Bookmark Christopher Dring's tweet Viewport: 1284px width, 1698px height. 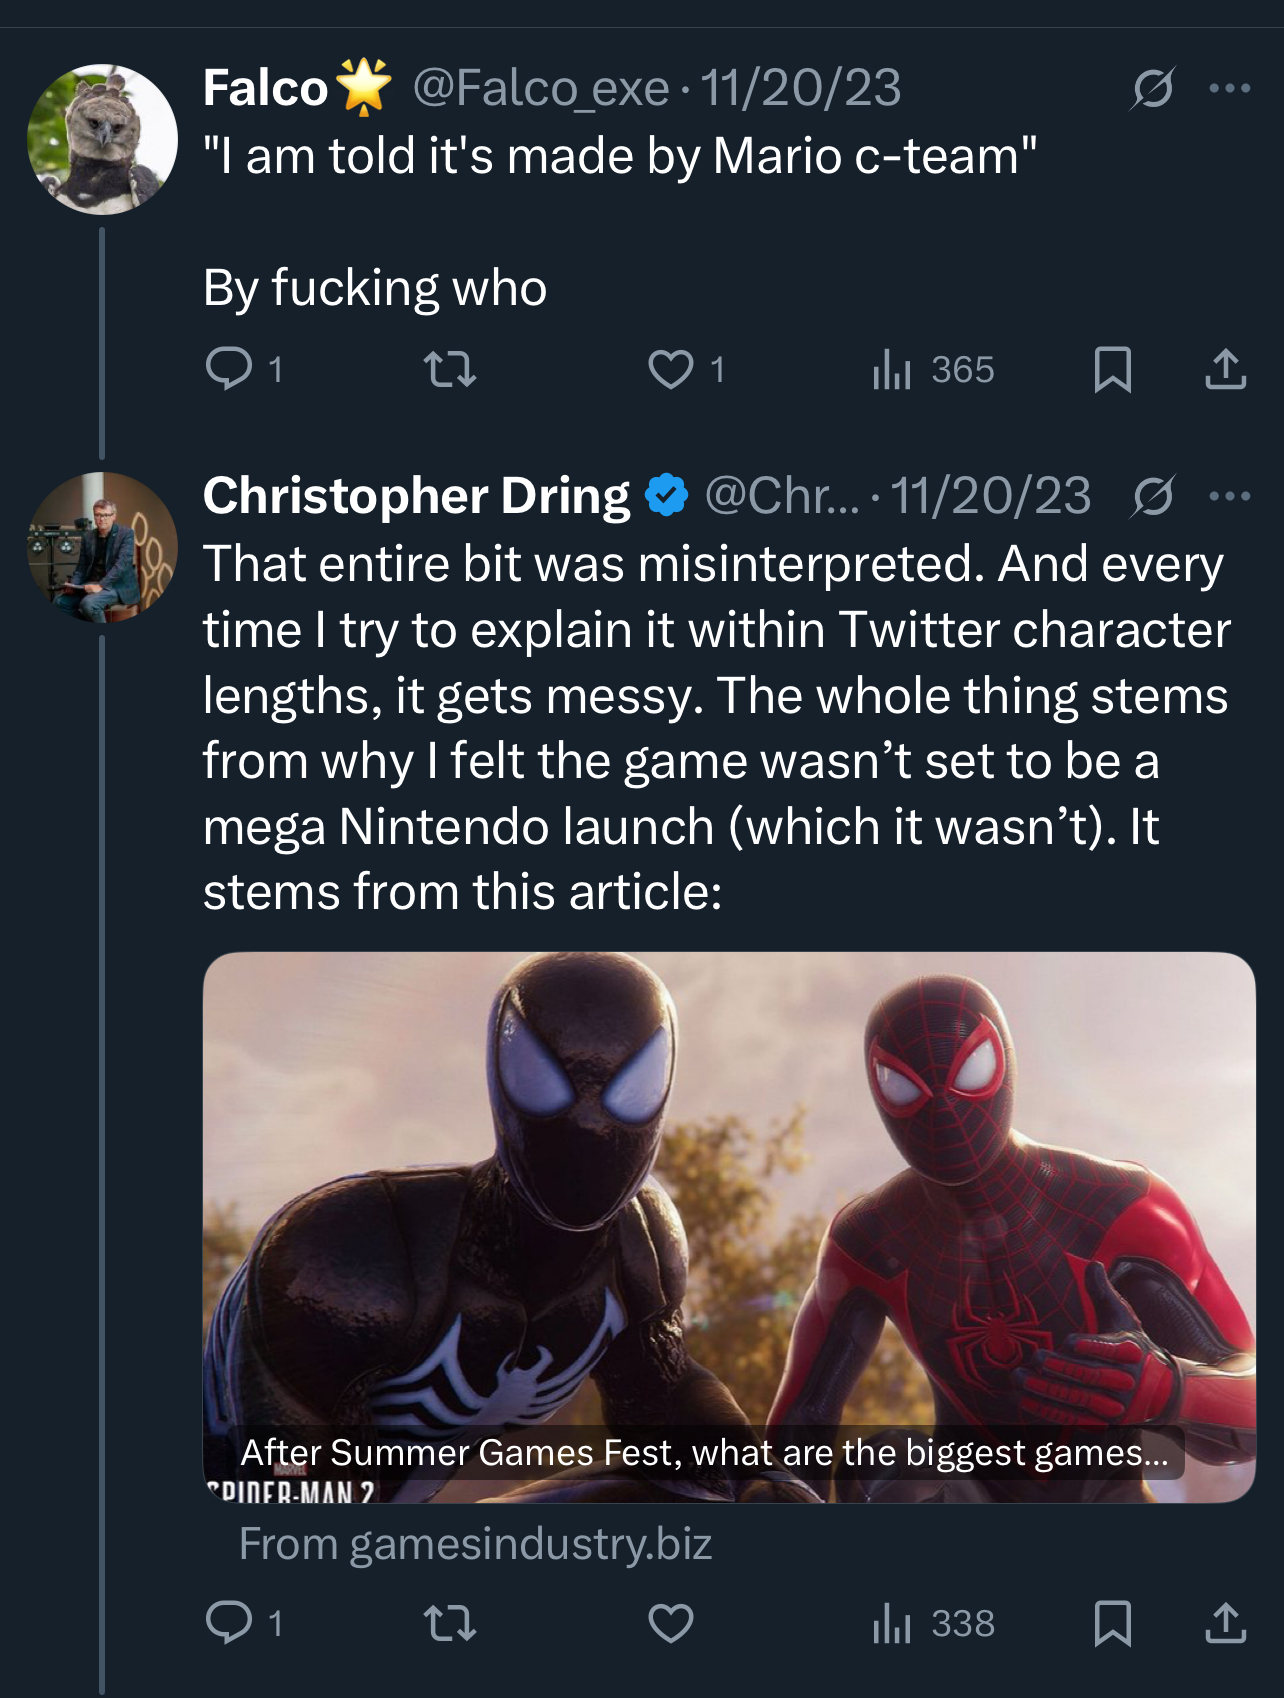click(x=1112, y=1622)
